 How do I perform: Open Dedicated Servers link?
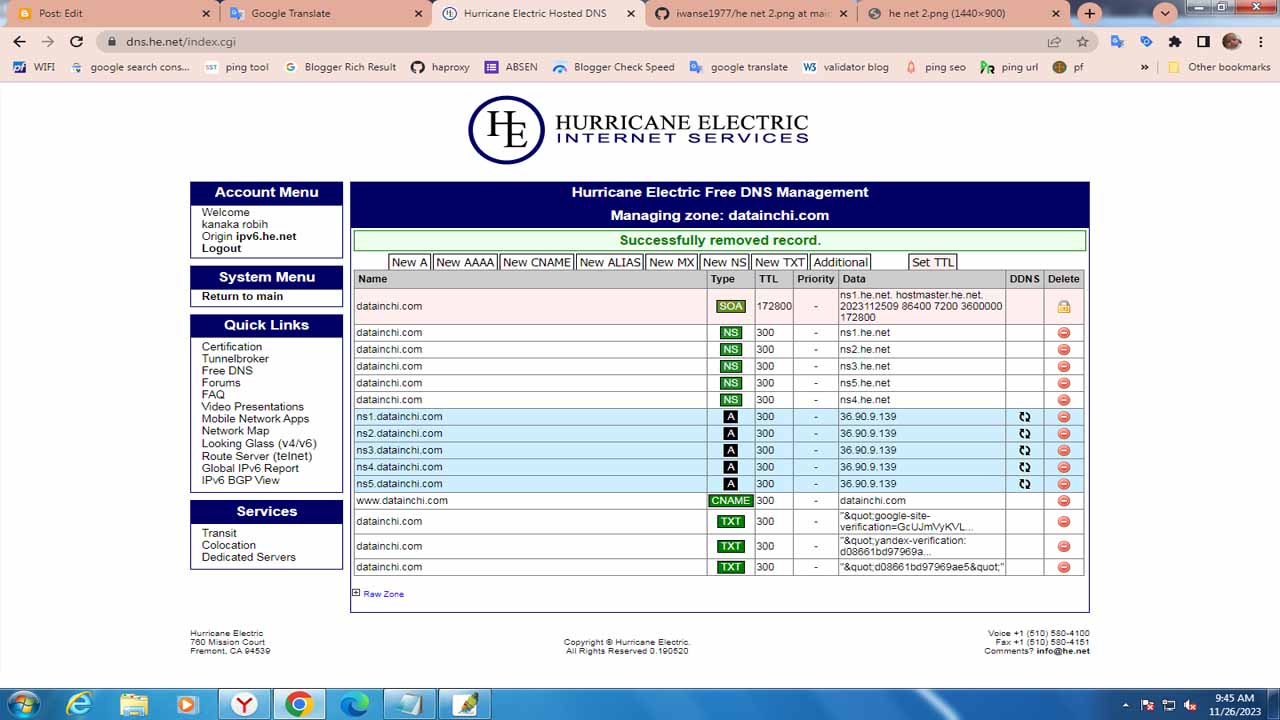tap(249, 557)
